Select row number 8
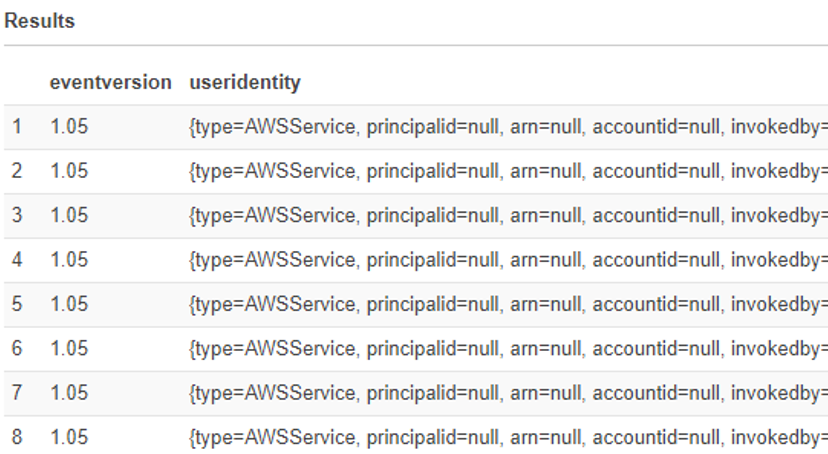This screenshot has width=828, height=454. coord(17,437)
